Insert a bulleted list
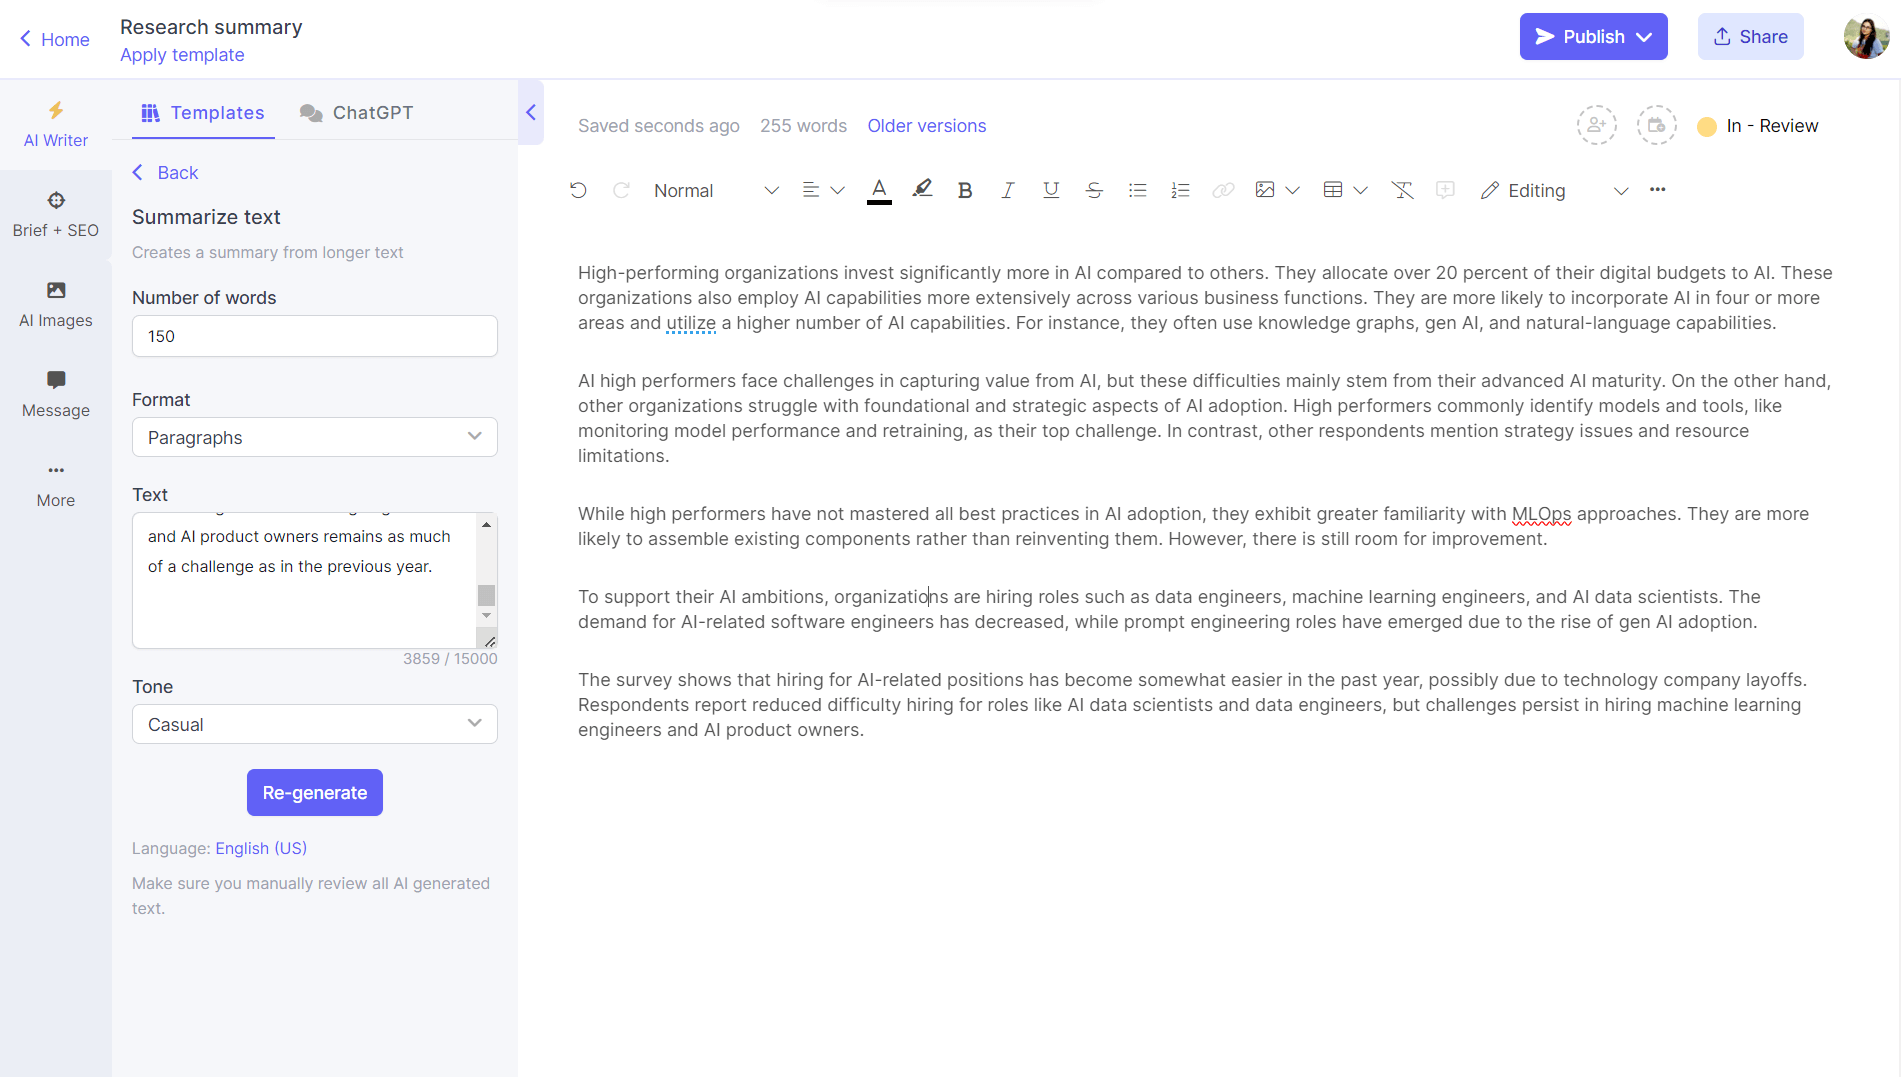 tap(1137, 190)
